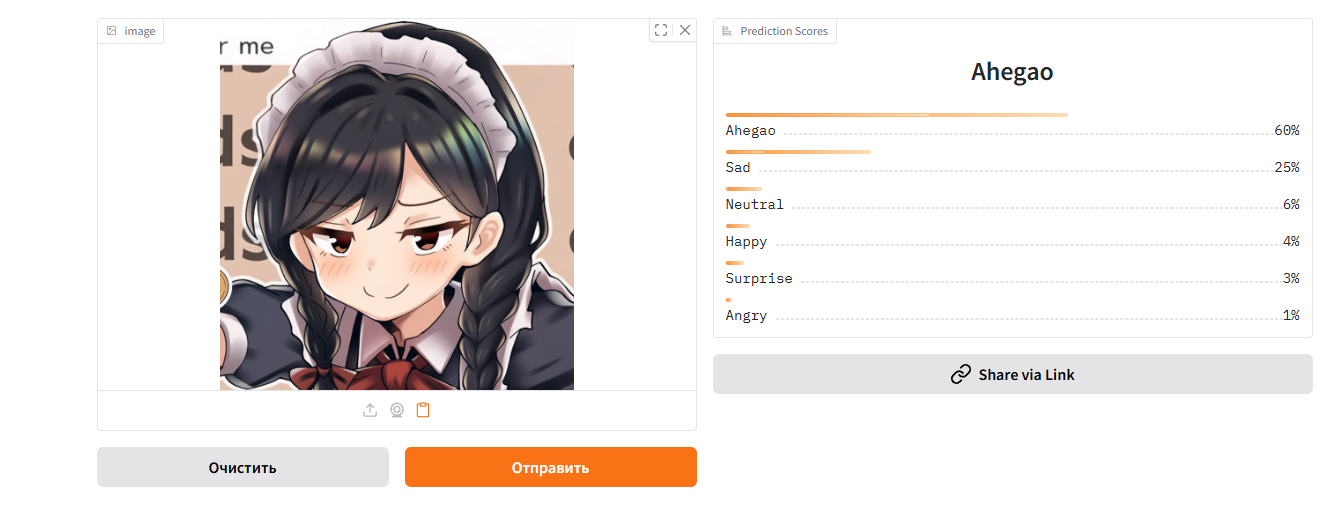The height and width of the screenshot is (521, 1331).
Task: Select the Happy prediction row label
Action: coord(747,241)
